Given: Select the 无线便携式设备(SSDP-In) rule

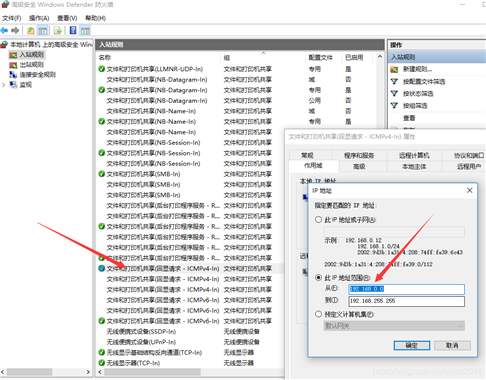Looking at the screenshot, I should point(141,332).
